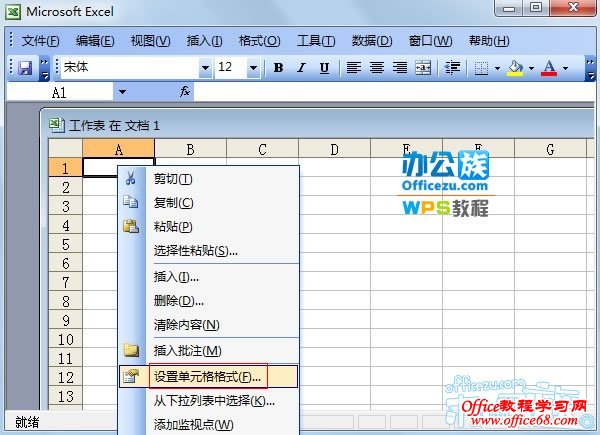Choose 插入批注(M) in context menu
Screen dimensions: 600x435
coord(209,350)
